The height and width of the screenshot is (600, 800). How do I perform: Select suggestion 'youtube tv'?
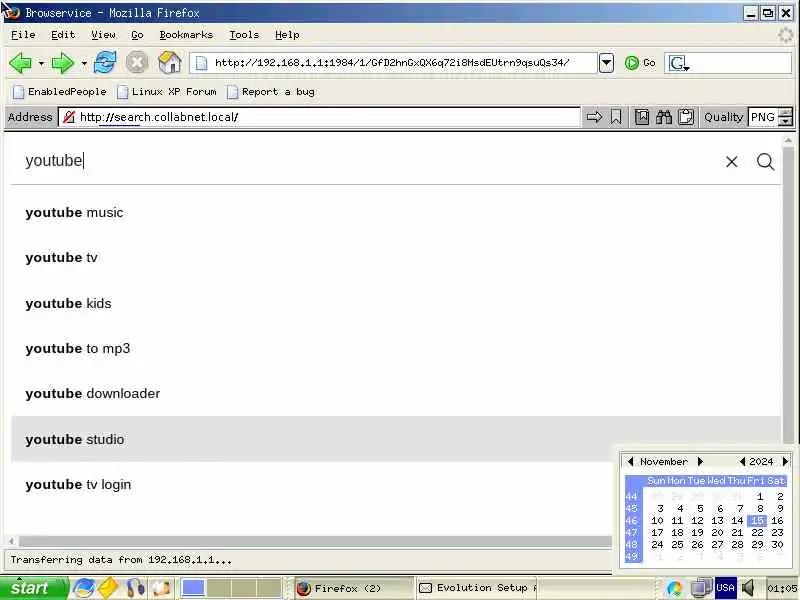pos(395,258)
